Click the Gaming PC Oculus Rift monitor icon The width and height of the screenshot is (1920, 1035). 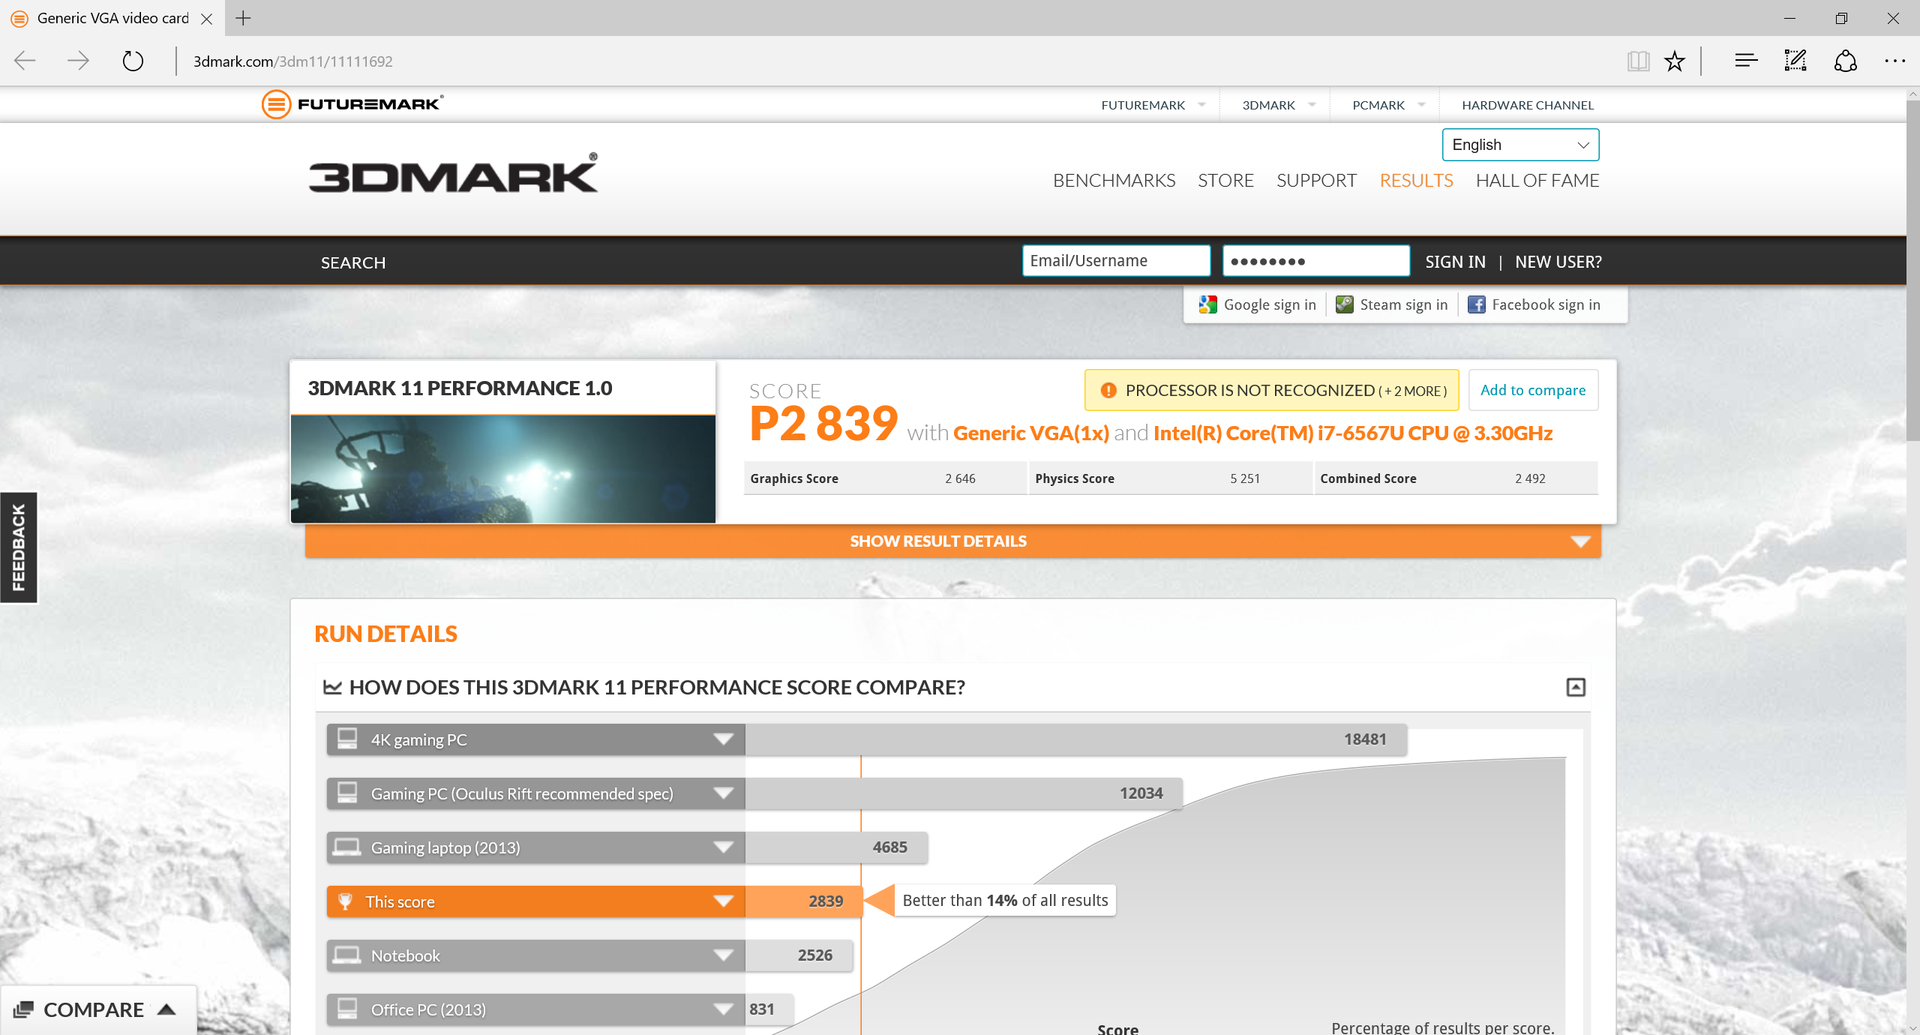tap(347, 793)
